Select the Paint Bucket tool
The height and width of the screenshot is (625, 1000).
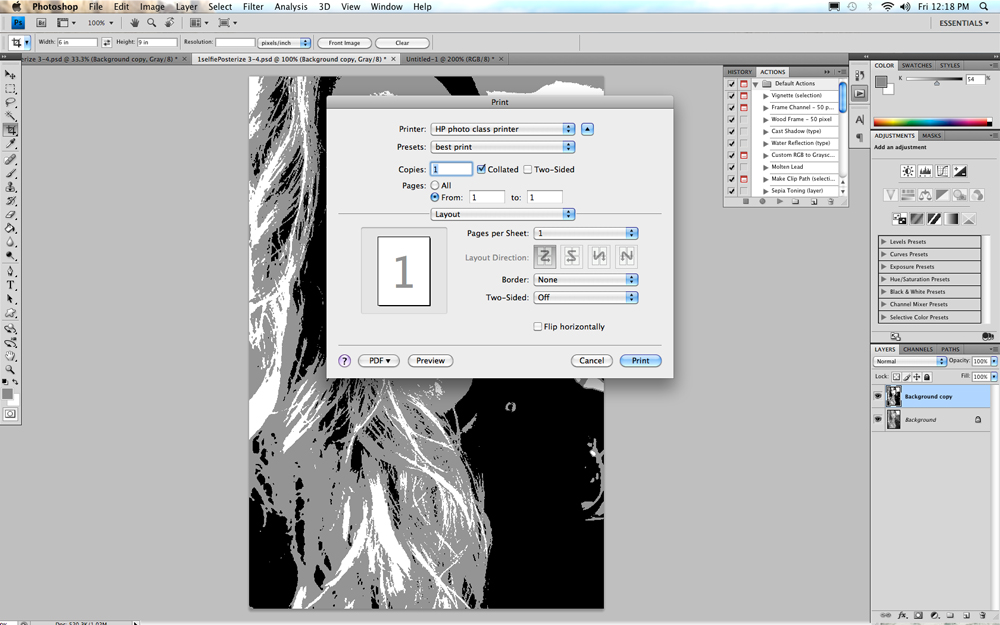tap(10, 228)
